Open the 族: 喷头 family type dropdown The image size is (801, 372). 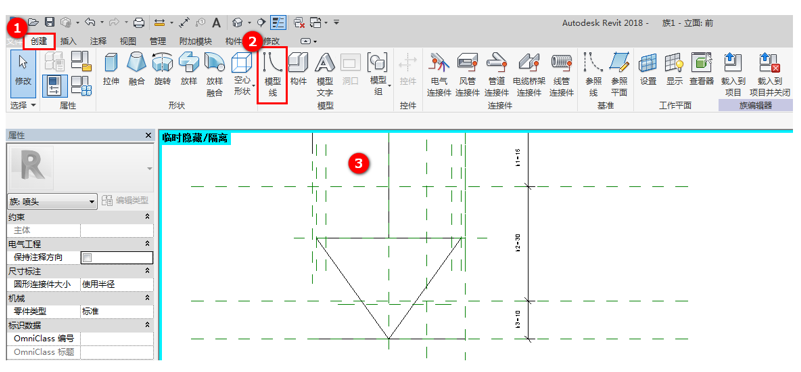coord(53,201)
